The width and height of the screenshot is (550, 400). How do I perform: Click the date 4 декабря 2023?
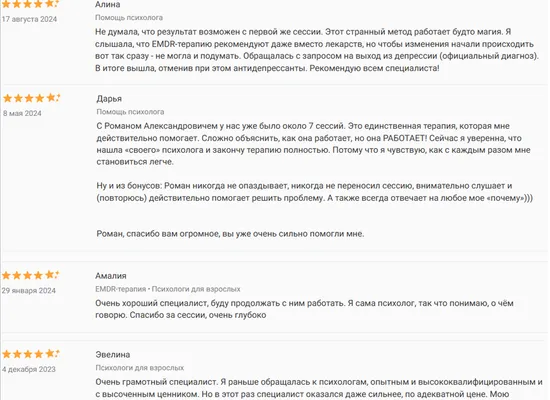pyautogui.click(x=29, y=369)
